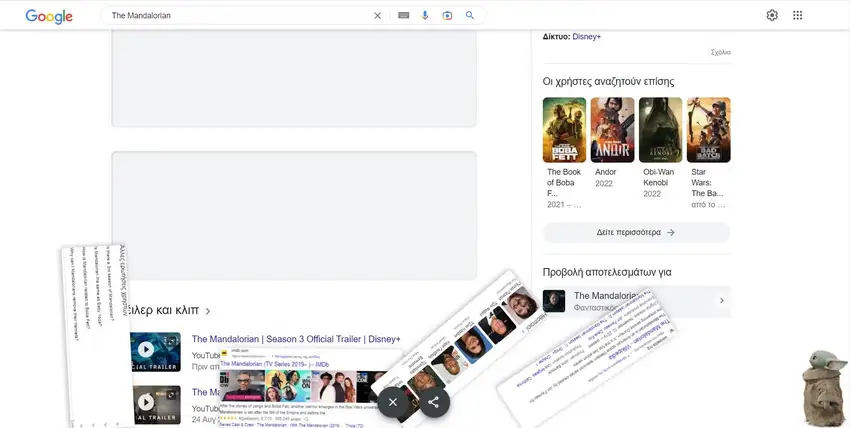Click the Σχόλια feedback link

pyautogui.click(x=720, y=52)
